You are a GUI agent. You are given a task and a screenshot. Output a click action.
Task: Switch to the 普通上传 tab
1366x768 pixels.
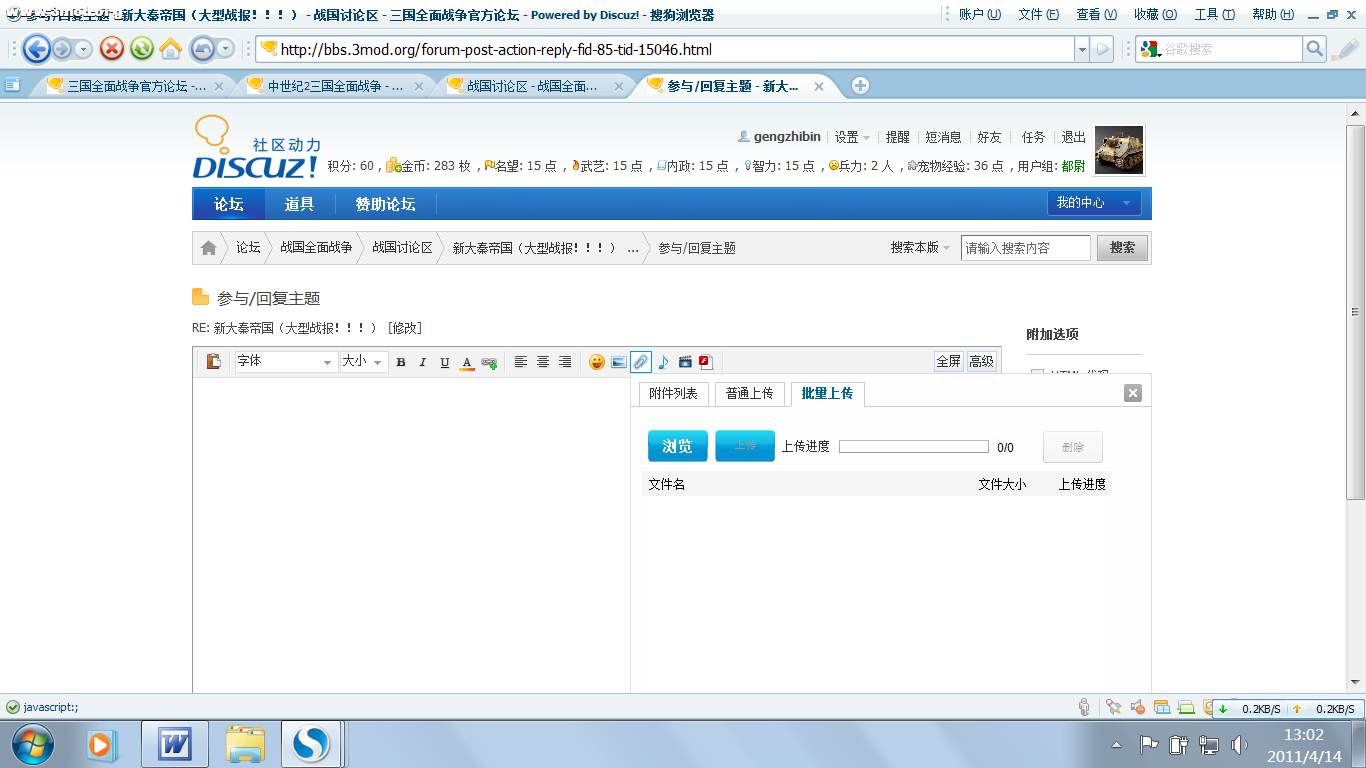pyautogui.click(x=749, y=393)
